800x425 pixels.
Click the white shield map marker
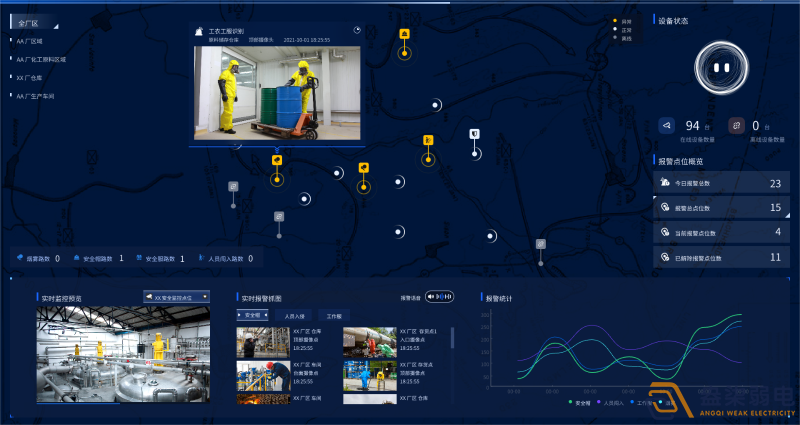coord(475,133)
